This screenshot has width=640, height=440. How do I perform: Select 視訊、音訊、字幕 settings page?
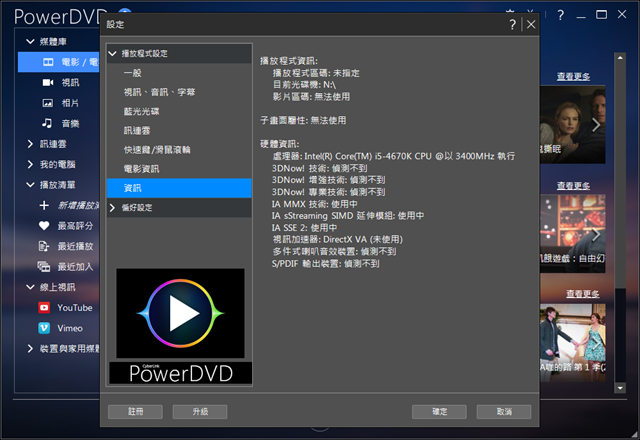click(x=179, y=92)
